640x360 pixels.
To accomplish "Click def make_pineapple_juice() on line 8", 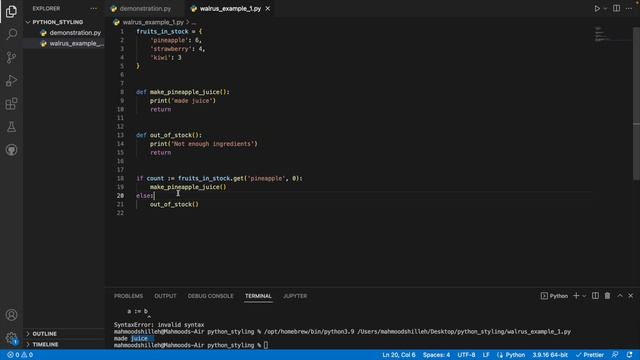I will [183, 92].
